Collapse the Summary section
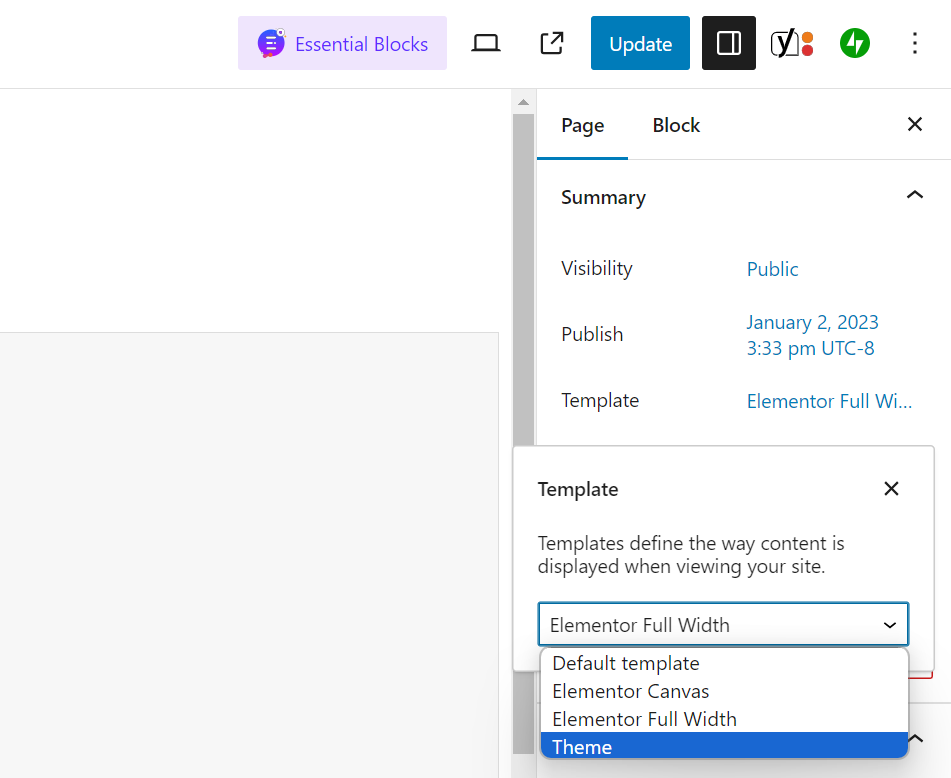The image size is (951, 778). tap(915, 196)
